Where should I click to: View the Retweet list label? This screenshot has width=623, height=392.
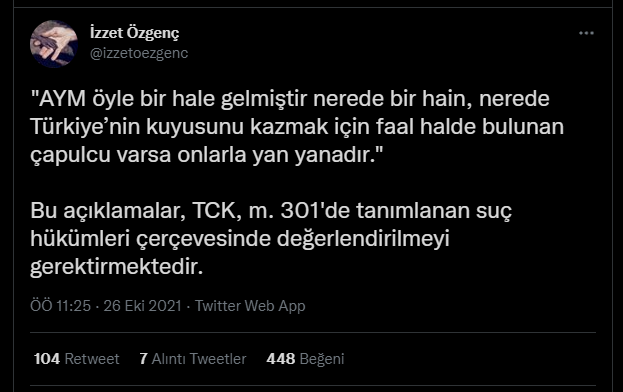pyautogui.click(x=92, y=359)
